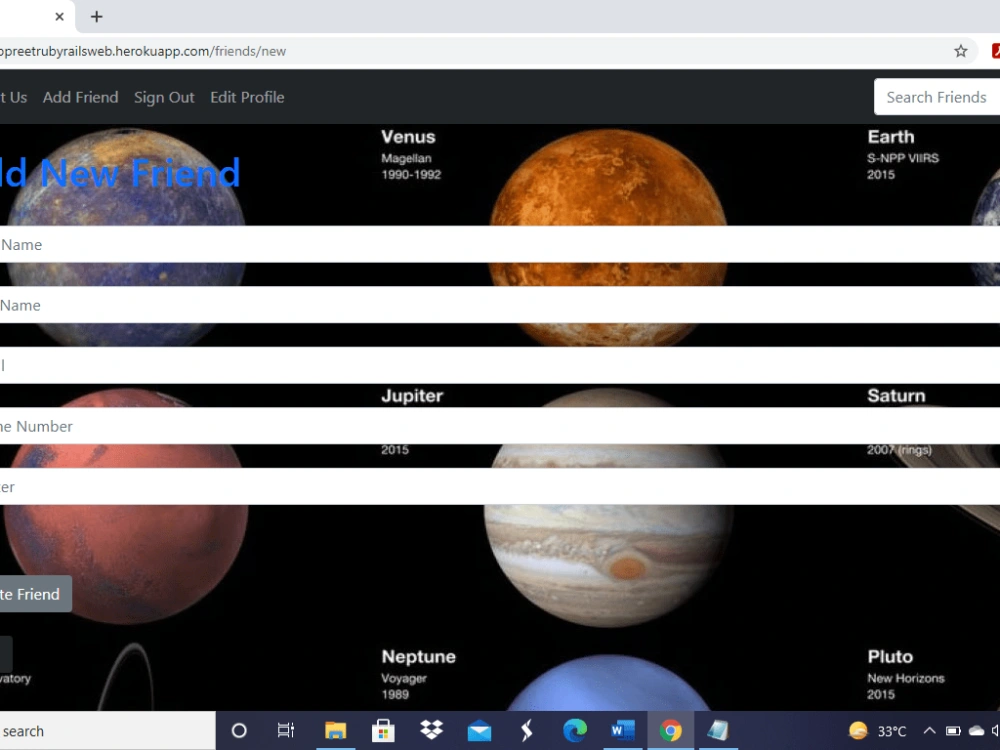
Task: Click the Pluto label text
Action: [x=890, y=657]
